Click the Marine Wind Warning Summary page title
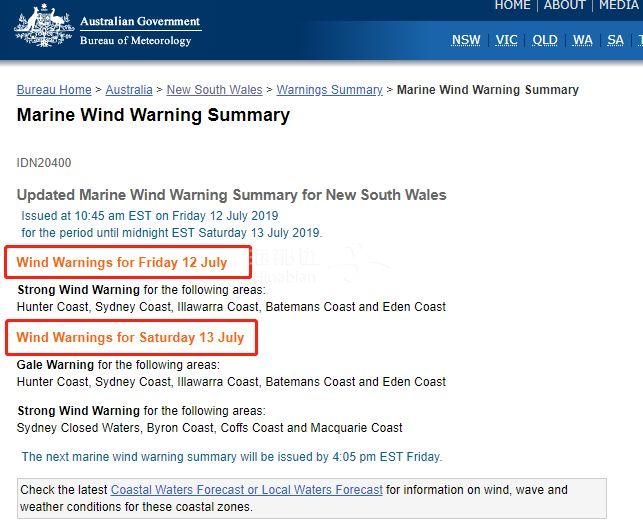The image size is (643, 527). 153,115
